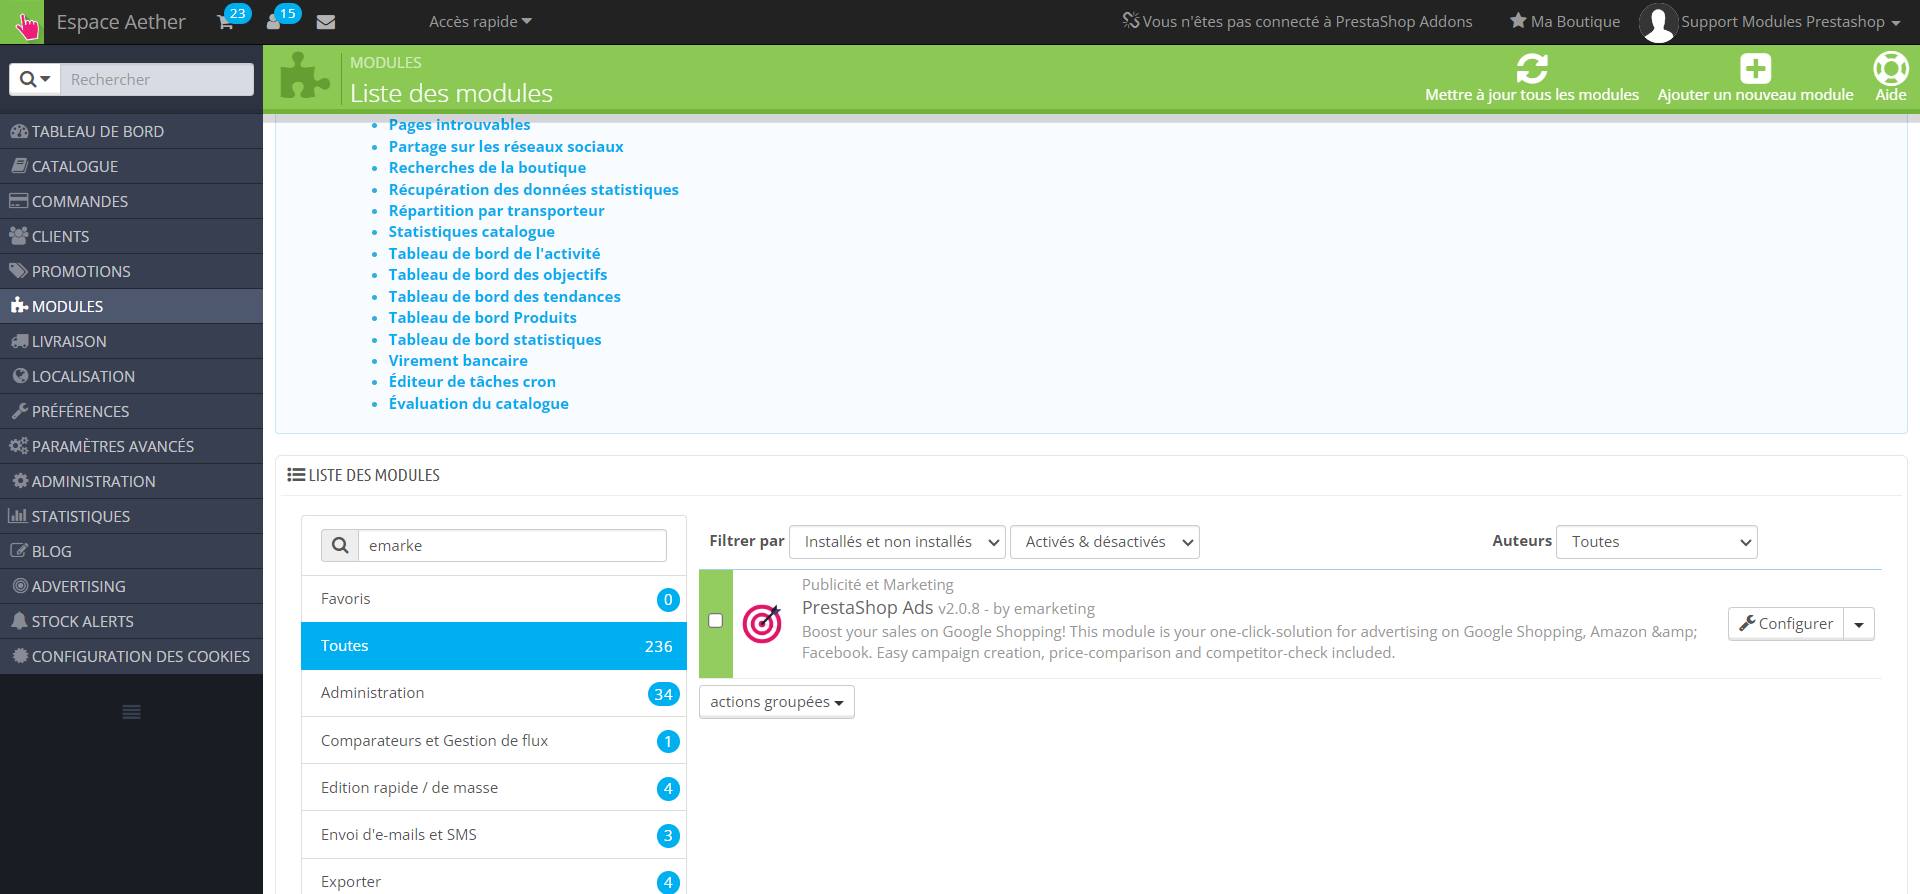Select the Administration module category
The width and height of the screenshot is (1920, 894).
tap(494, 693)
